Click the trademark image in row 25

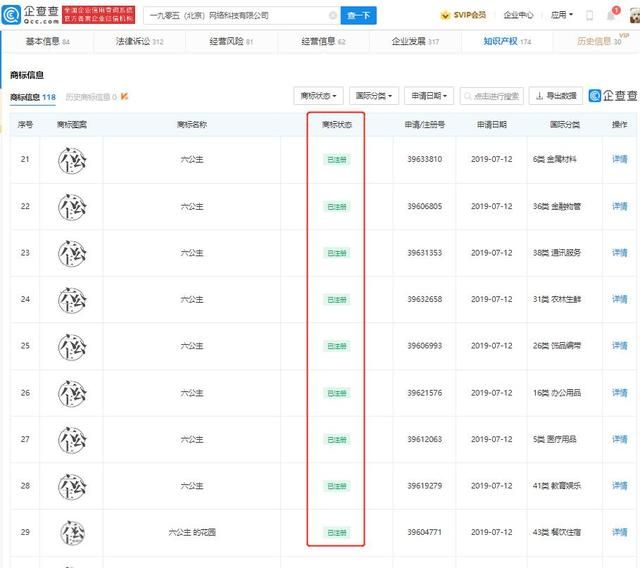[71, 345]
